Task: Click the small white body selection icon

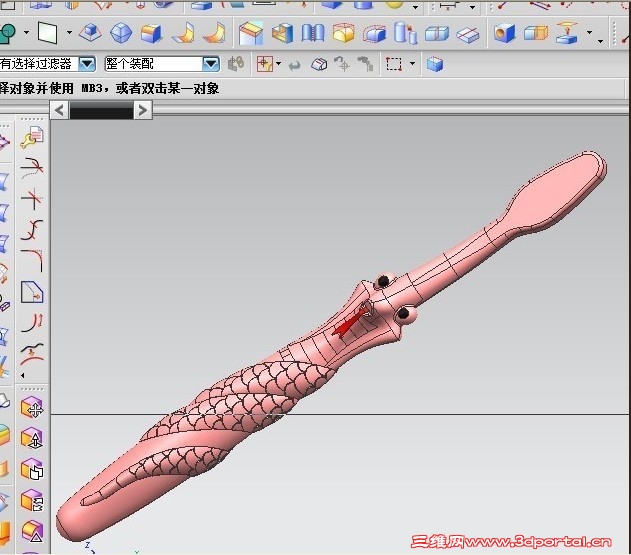Action: (x=319, y=64)
